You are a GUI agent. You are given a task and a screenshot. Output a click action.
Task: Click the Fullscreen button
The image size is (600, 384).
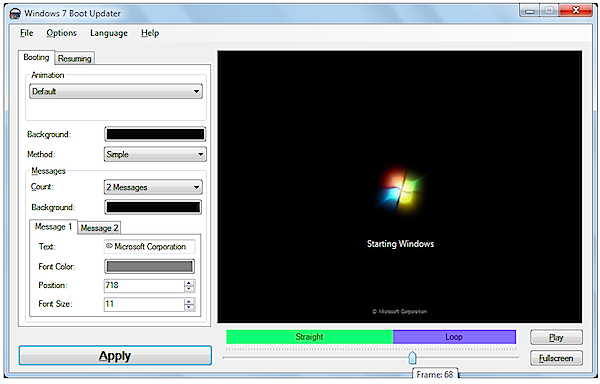coord(556,358)
